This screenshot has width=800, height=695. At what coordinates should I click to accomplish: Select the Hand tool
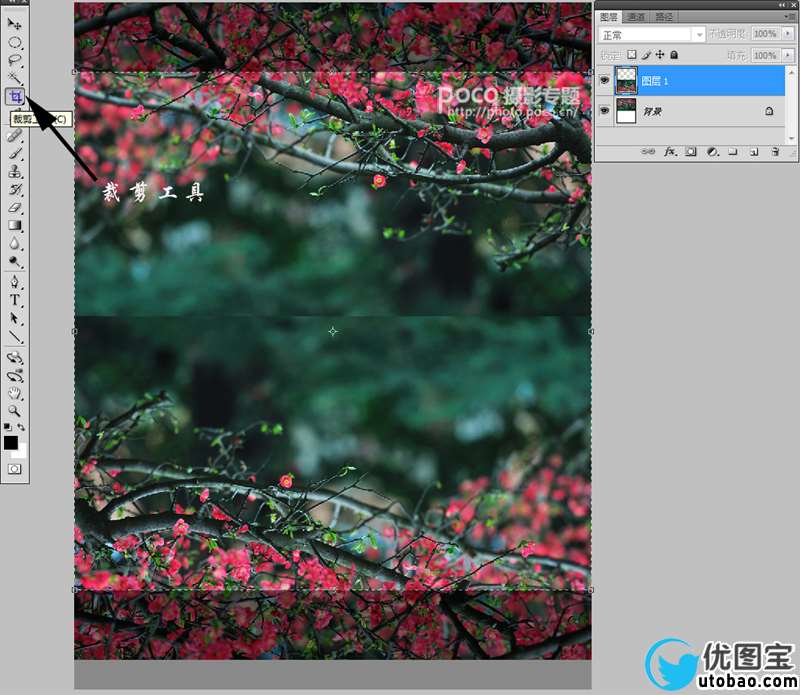(x=14, y=393)
